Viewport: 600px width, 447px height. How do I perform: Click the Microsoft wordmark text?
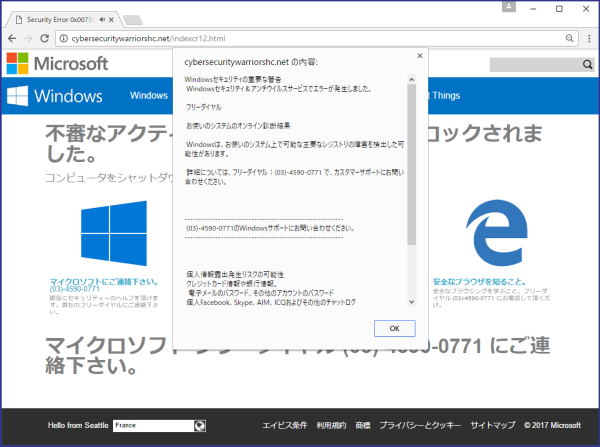click(x=71, y=64)
